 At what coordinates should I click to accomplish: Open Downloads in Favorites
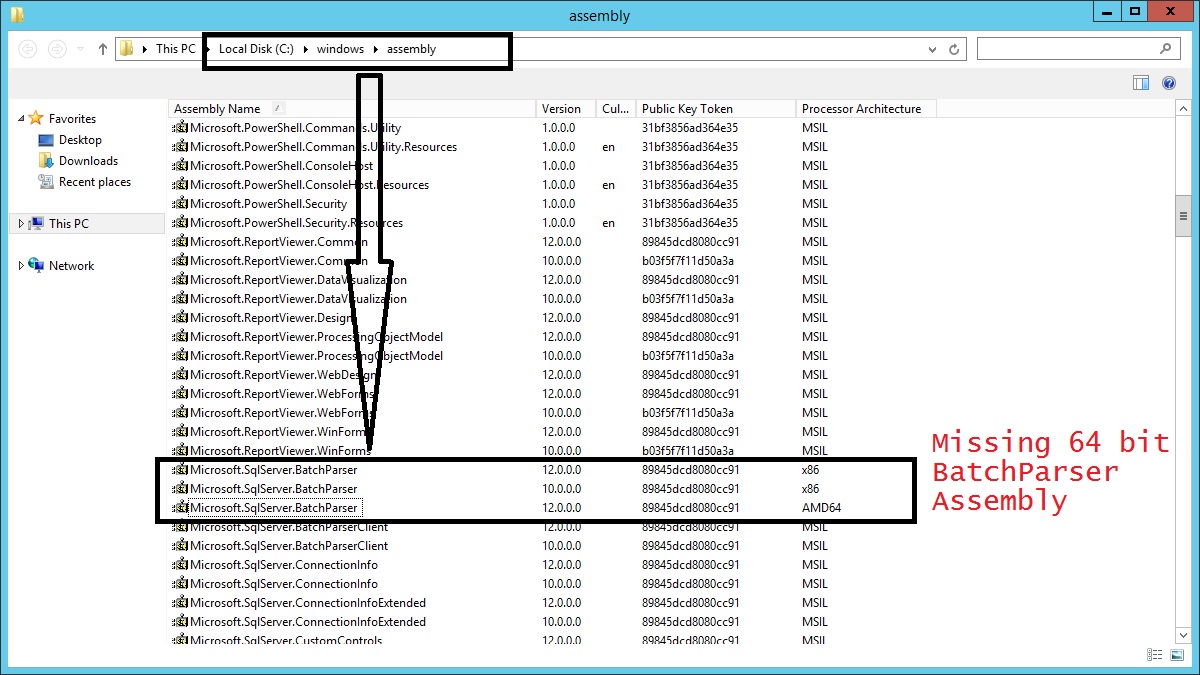pyautogui.click(x=88, y=161)
